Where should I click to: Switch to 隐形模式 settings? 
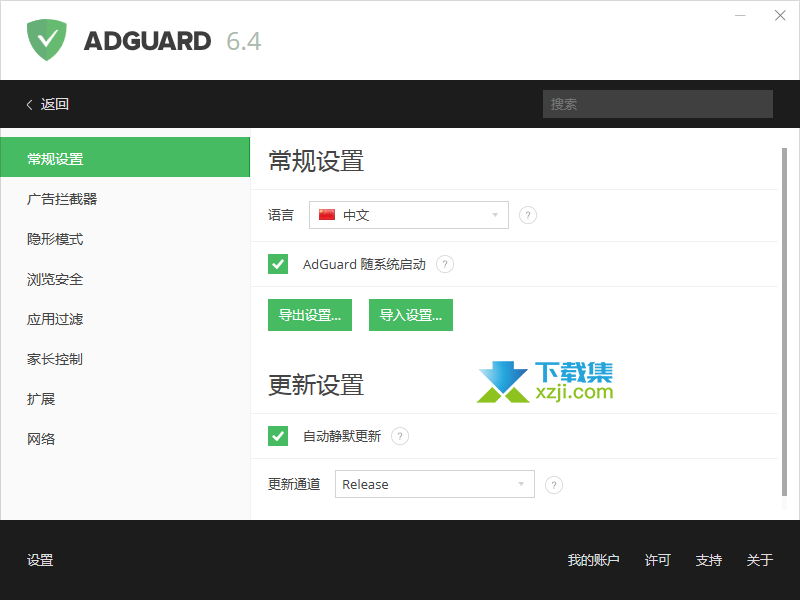tap(55, 239)
